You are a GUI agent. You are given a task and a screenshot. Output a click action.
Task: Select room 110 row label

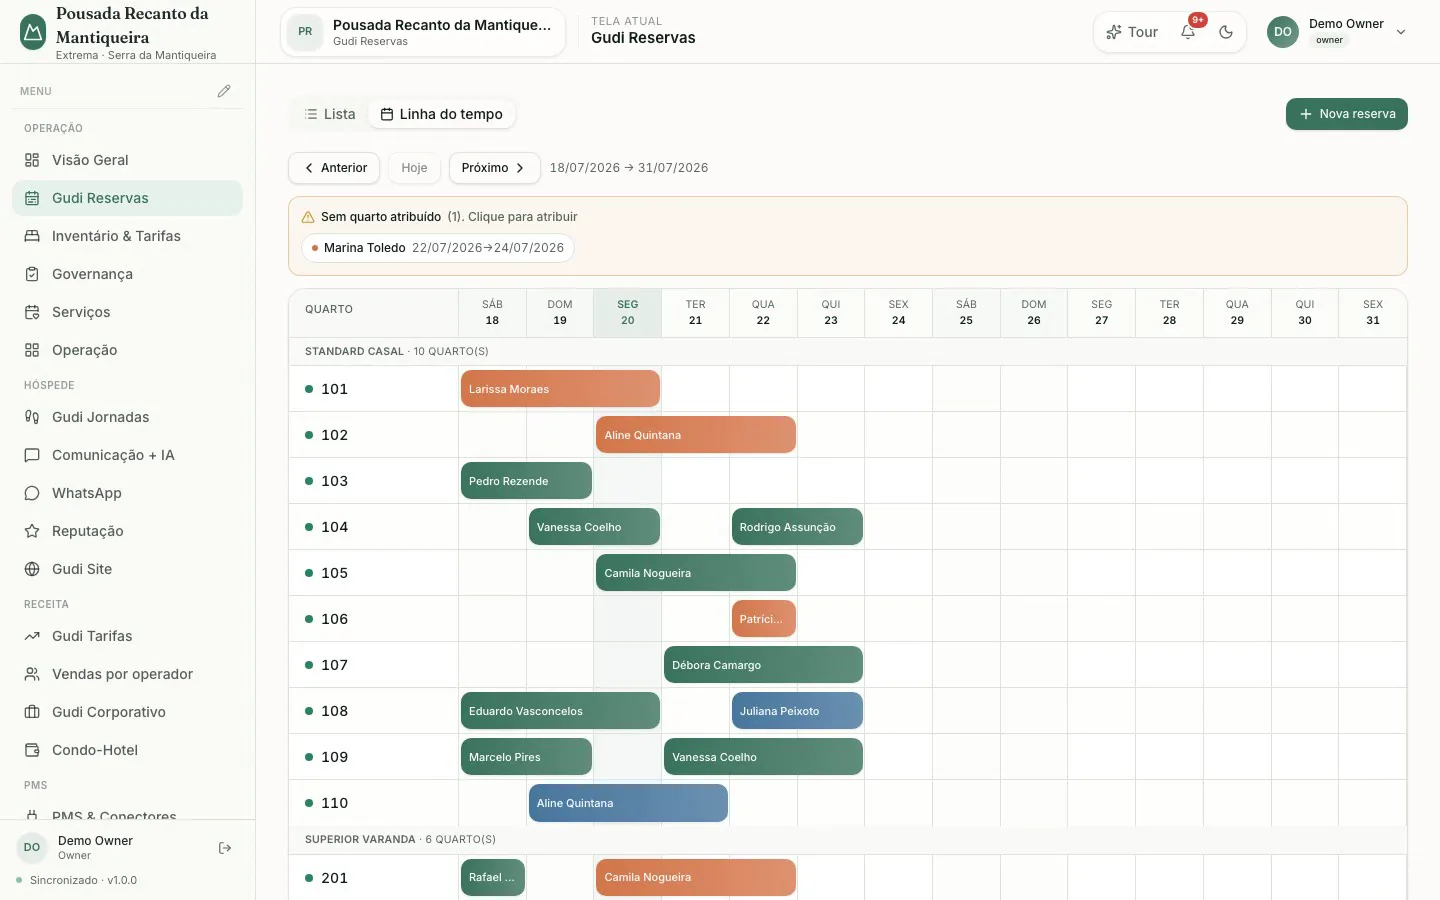pyautogui.click(x=374, y=803)
